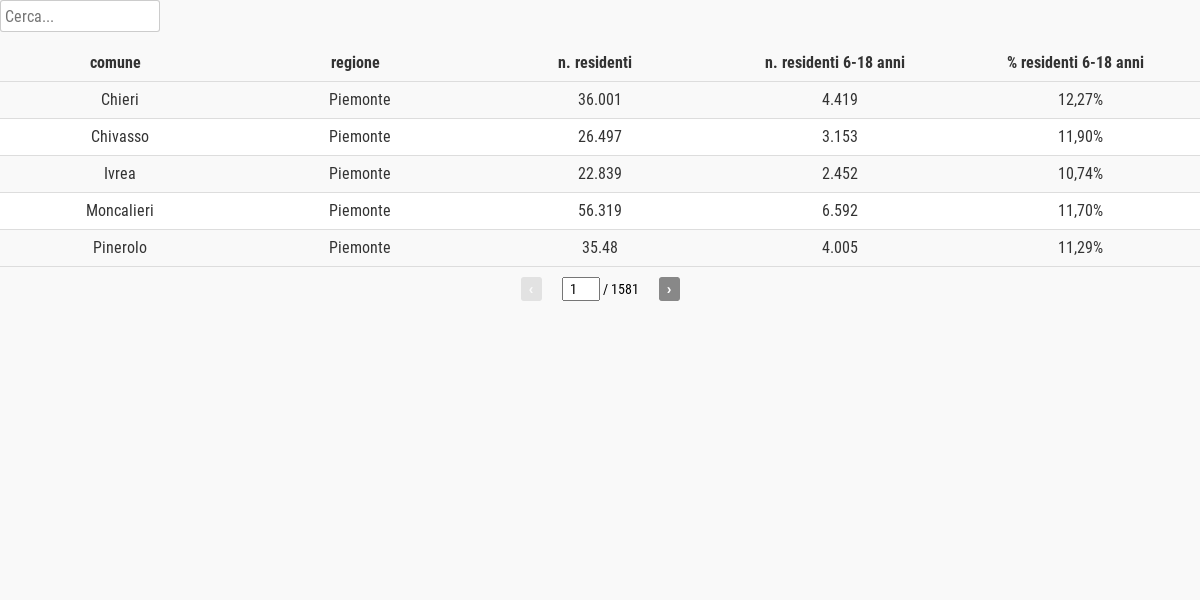The height and width of the screenshot is (600, 1200).
Task: Select the Chivasso comune cell
Action: [x=120, y=137]
